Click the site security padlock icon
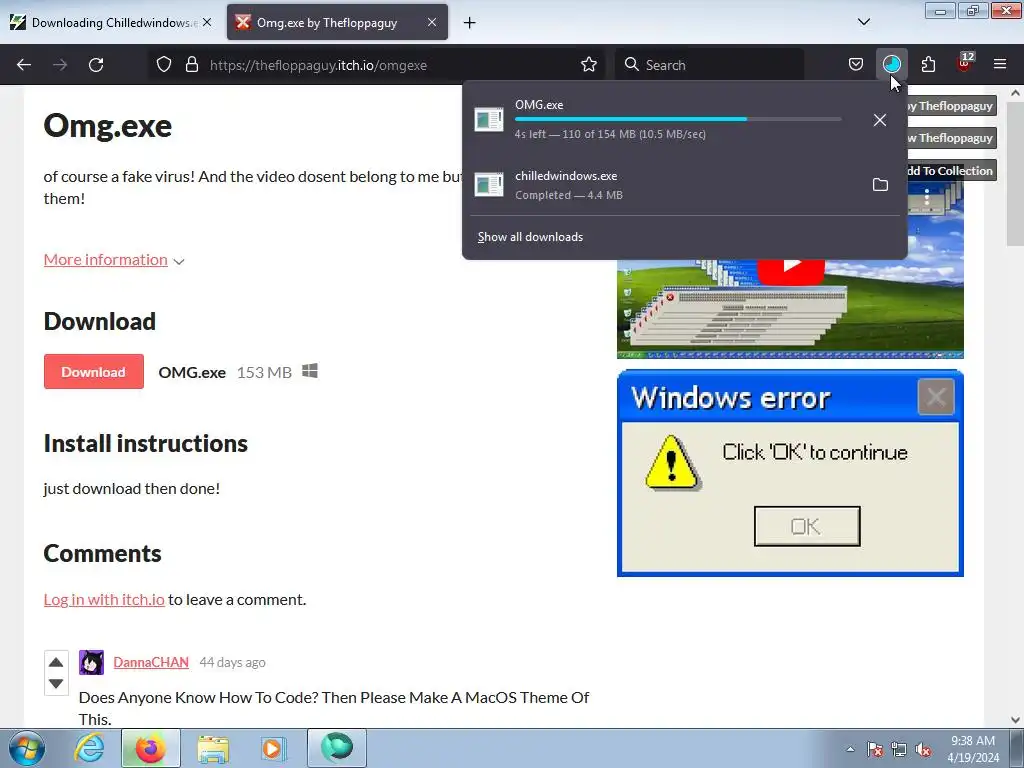 pos(191,64)
